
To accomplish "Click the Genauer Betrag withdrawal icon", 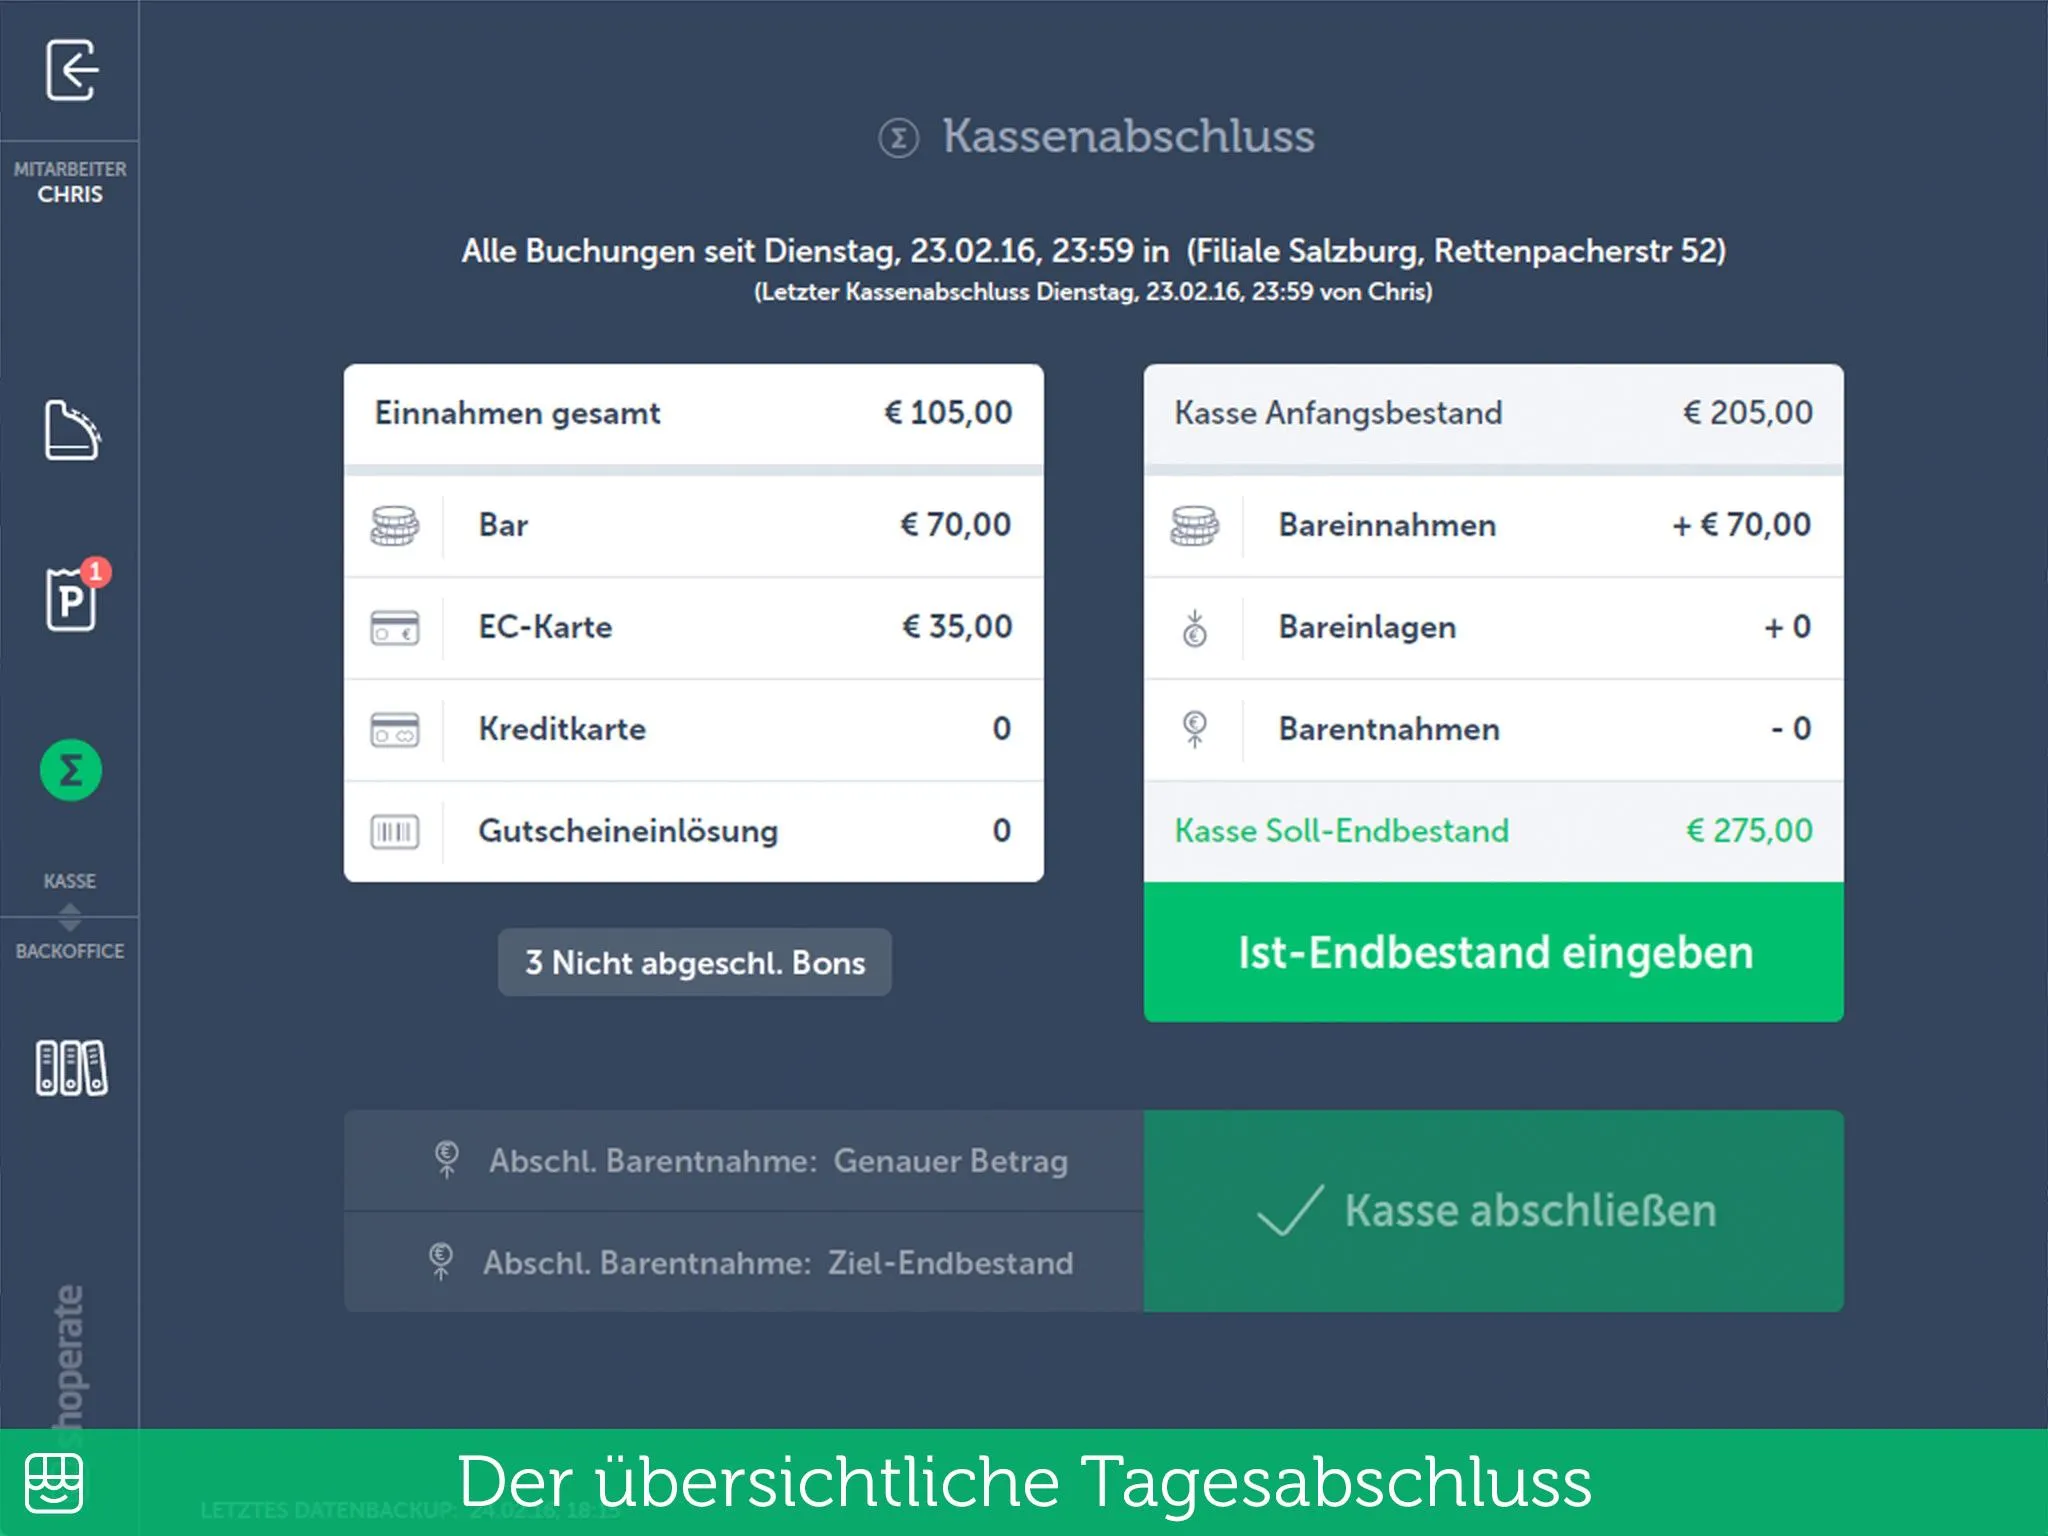I will click(x=447, y=1160).
